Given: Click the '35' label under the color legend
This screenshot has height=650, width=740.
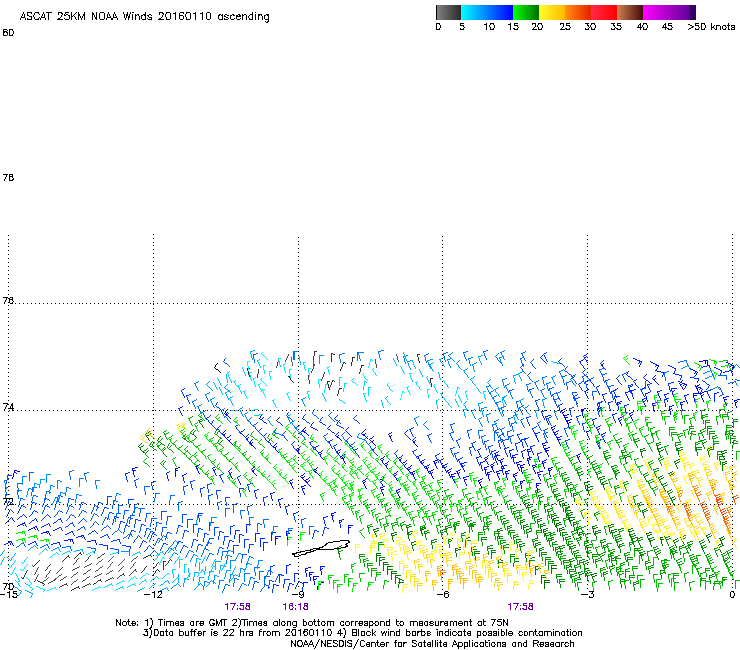Looking at the screenshot, I should (616, 27).
